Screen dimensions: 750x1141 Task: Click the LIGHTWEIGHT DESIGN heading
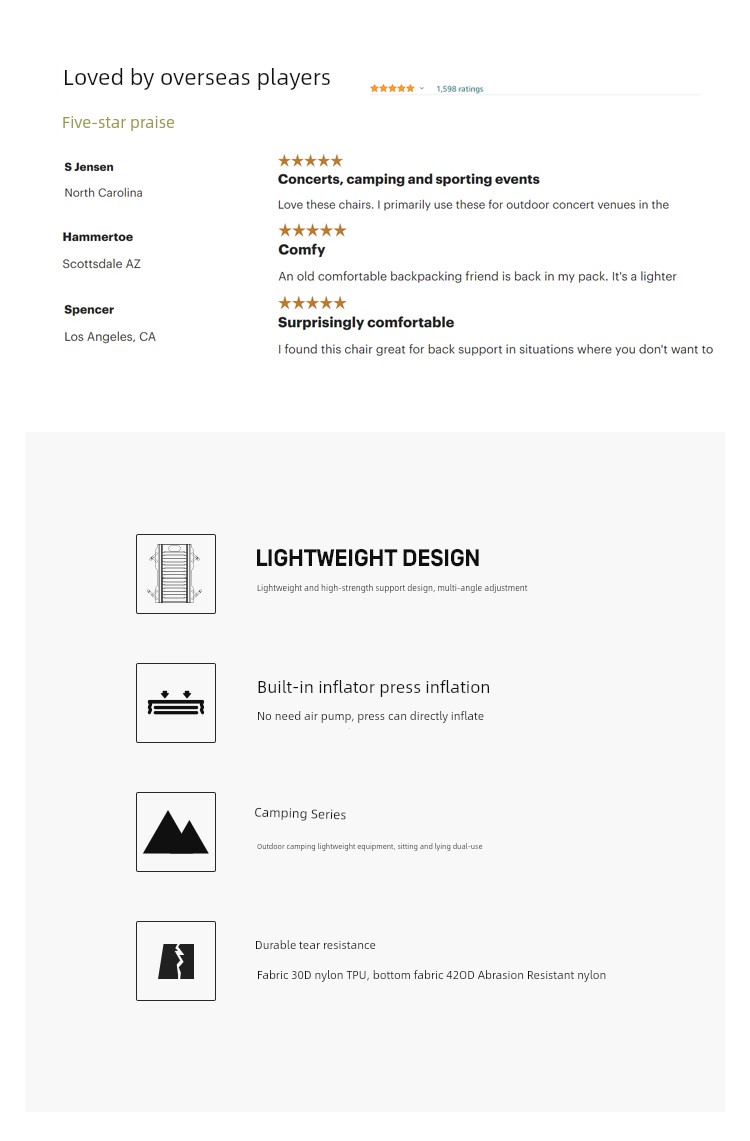point(367,558)
